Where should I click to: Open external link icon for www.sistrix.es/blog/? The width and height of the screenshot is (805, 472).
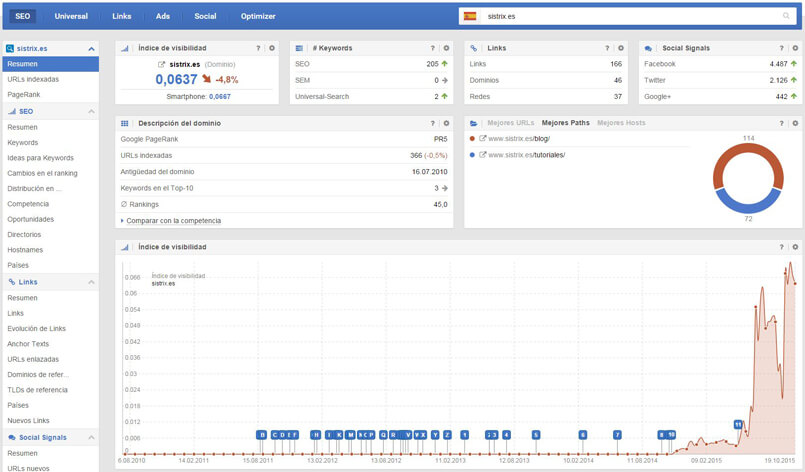[x=483, y=139]
